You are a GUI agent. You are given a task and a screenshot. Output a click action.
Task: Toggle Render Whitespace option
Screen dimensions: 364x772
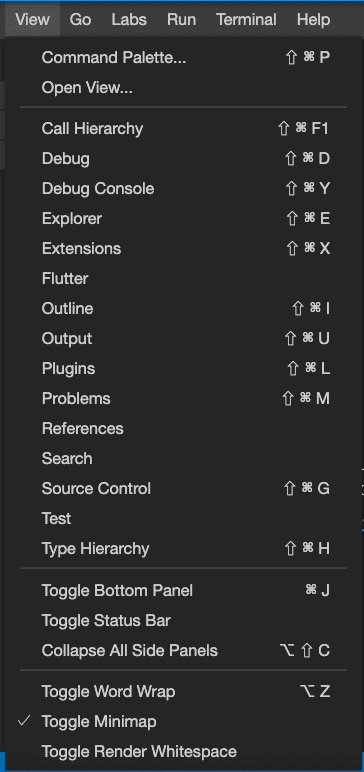pyautogui.click(x=183, y=752)
